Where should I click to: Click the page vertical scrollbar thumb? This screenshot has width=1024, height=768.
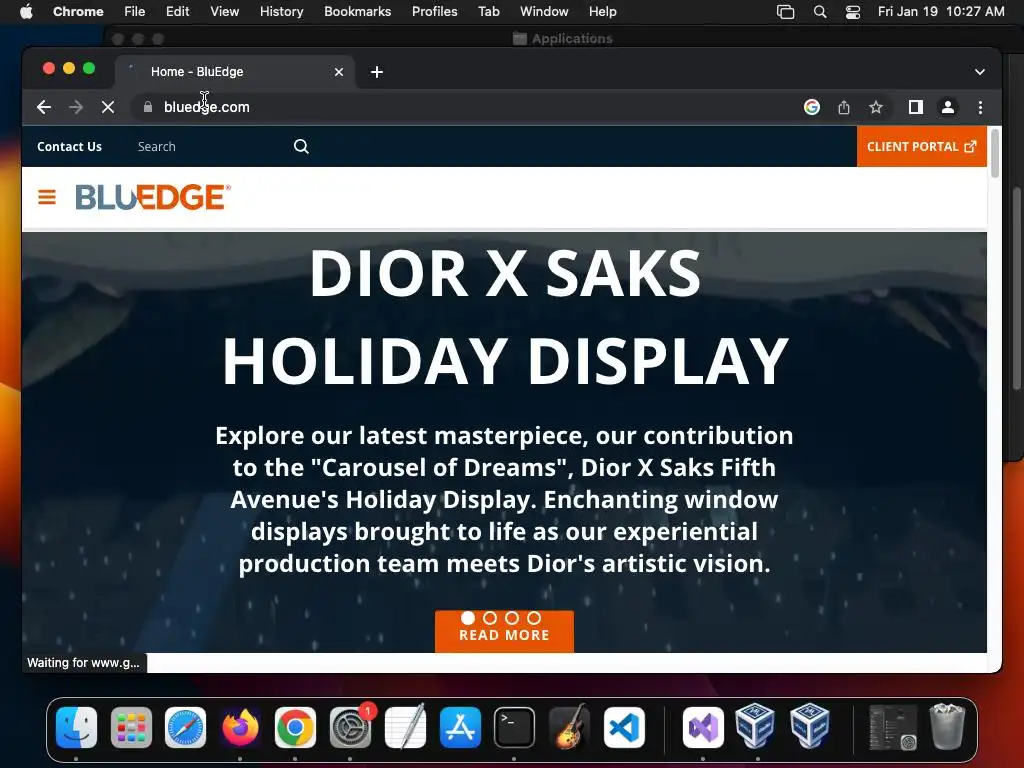coord(995,153)
